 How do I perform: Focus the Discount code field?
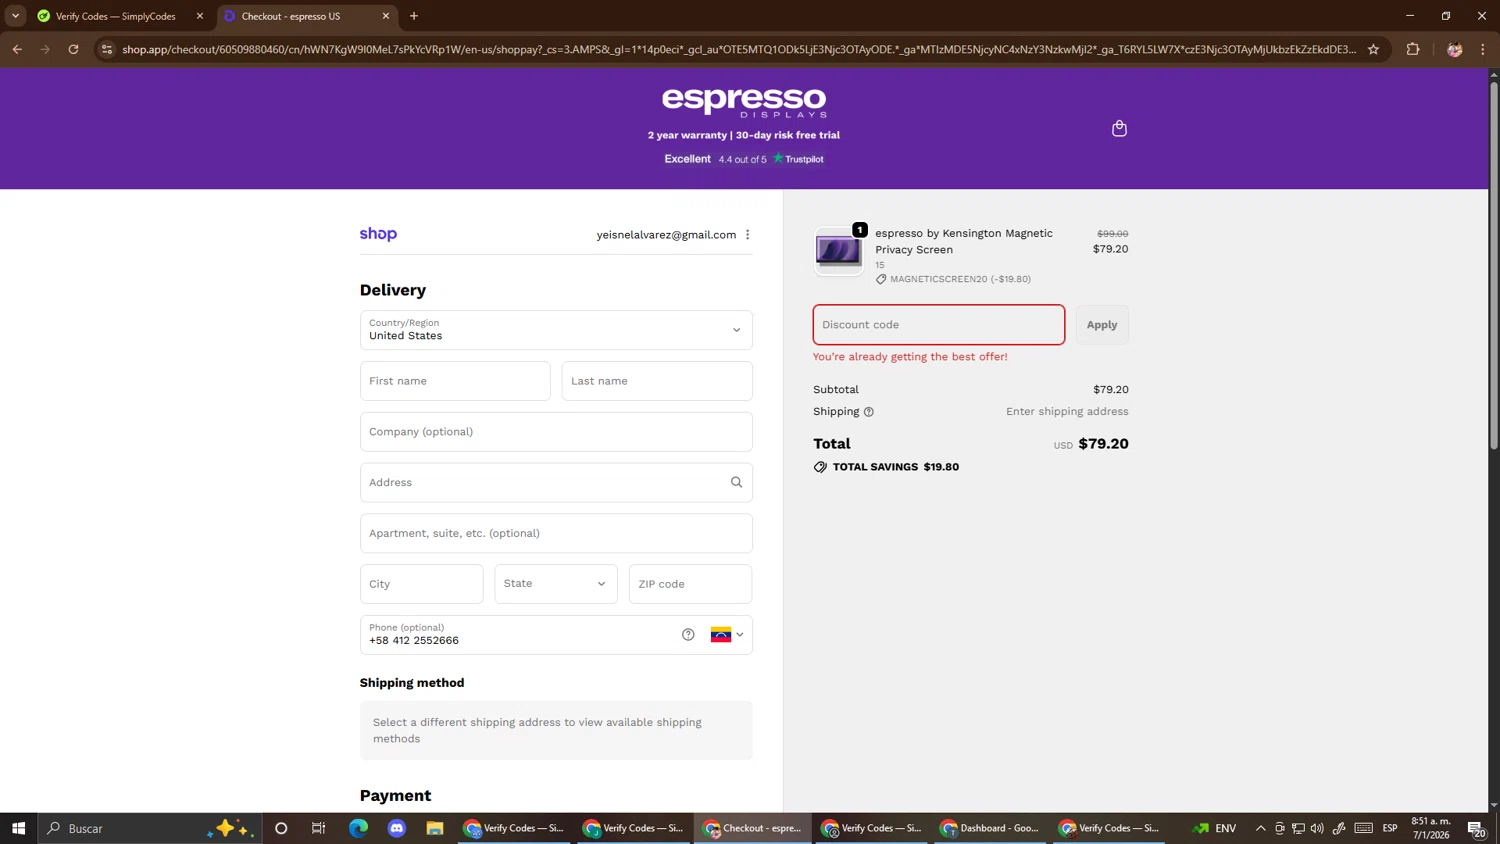[939, 325]
